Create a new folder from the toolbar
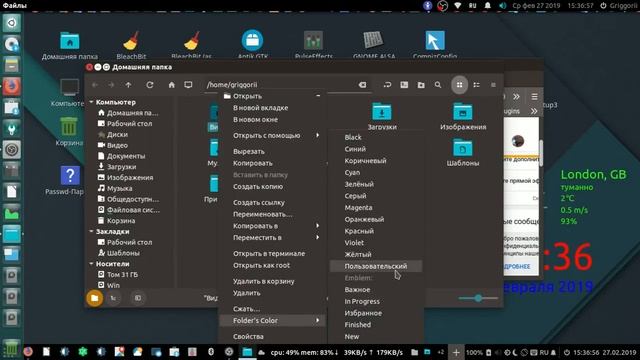The height and width of the screenshot is (360, 640). click(421, 85)
